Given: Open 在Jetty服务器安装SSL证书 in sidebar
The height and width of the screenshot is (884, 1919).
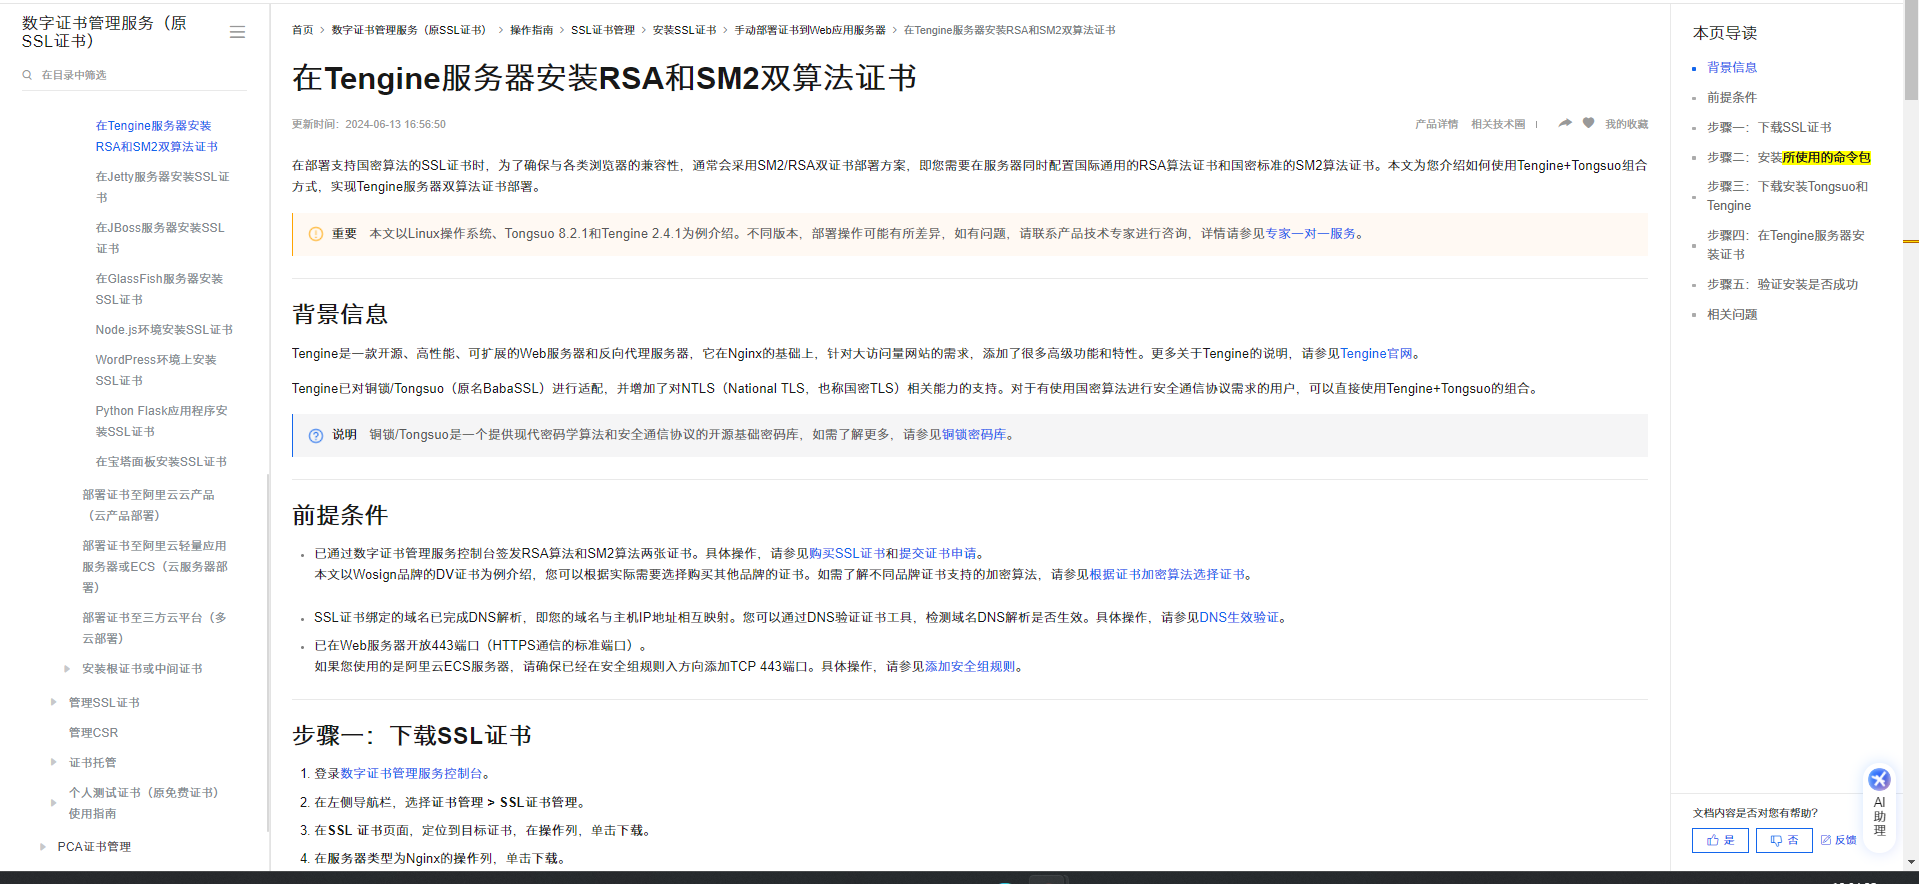Looking at the screenshot, I should (162, 187).
